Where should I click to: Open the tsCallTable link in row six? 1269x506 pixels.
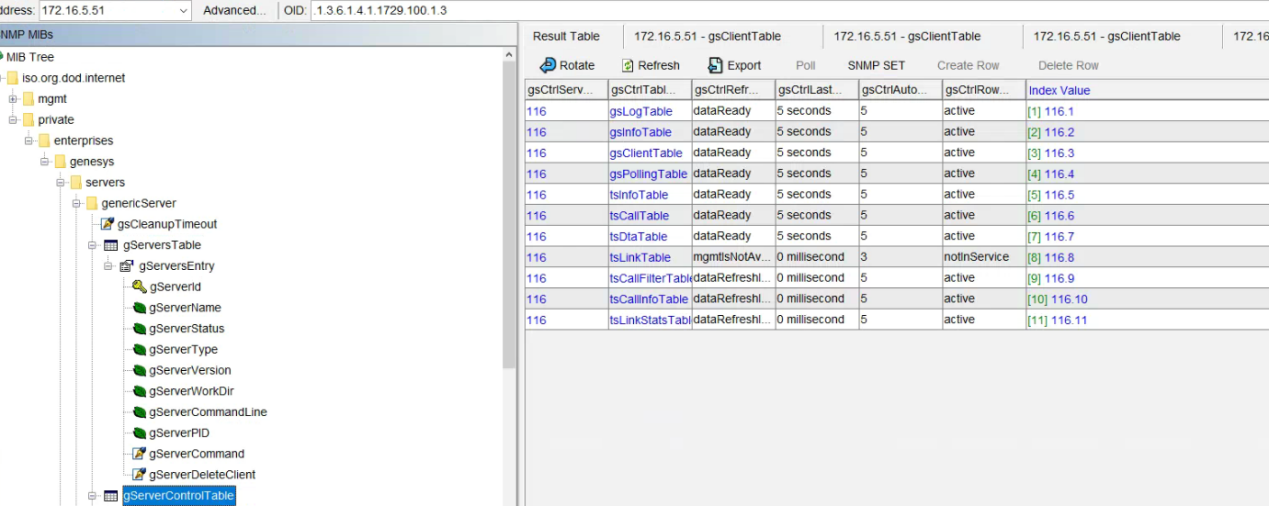tap(639, 216)
